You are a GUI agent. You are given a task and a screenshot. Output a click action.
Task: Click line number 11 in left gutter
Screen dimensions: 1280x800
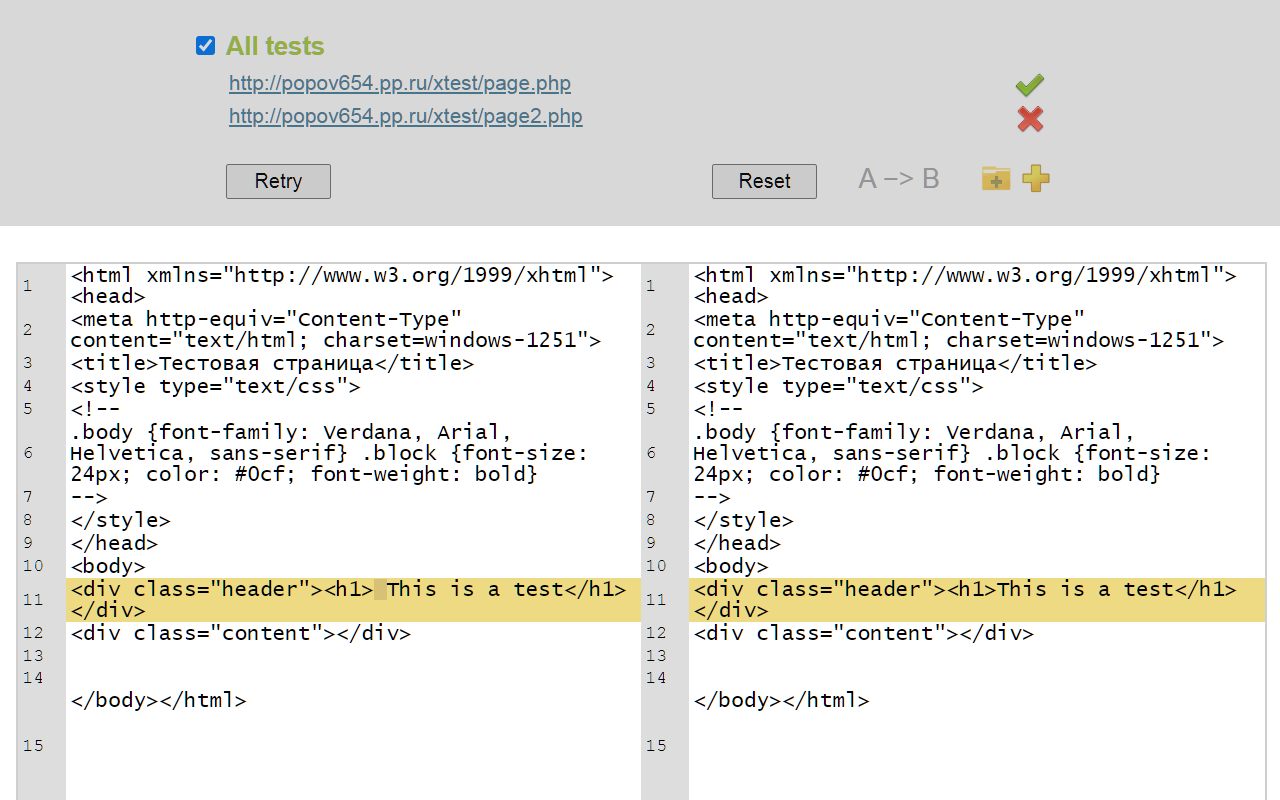point(33,600)
